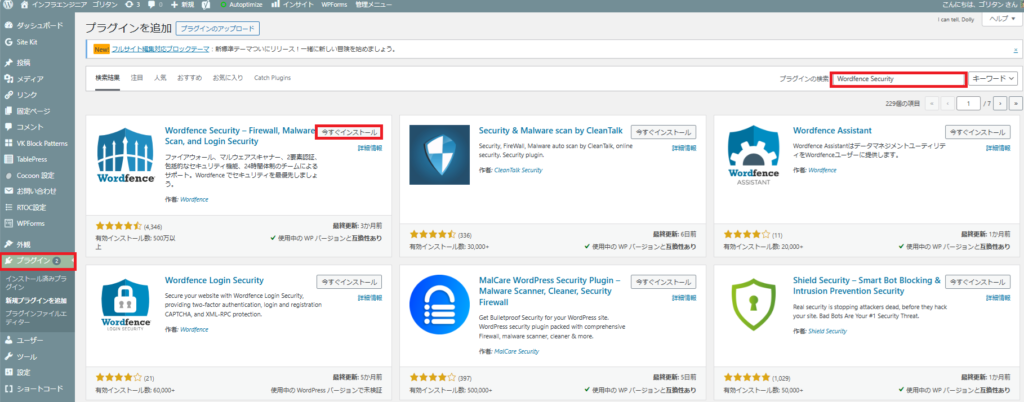1024x402 pixels.
Task: Switch to the 人気 tab
Action: tap(160, 78)
